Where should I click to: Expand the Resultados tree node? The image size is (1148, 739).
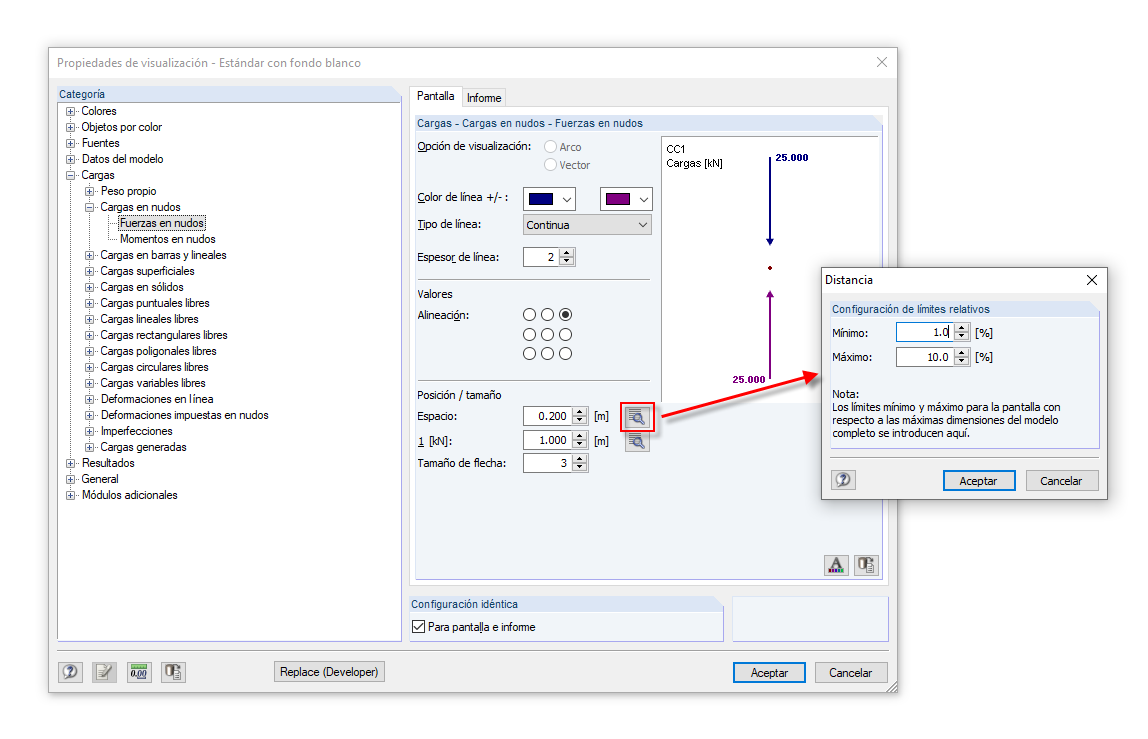71,464
